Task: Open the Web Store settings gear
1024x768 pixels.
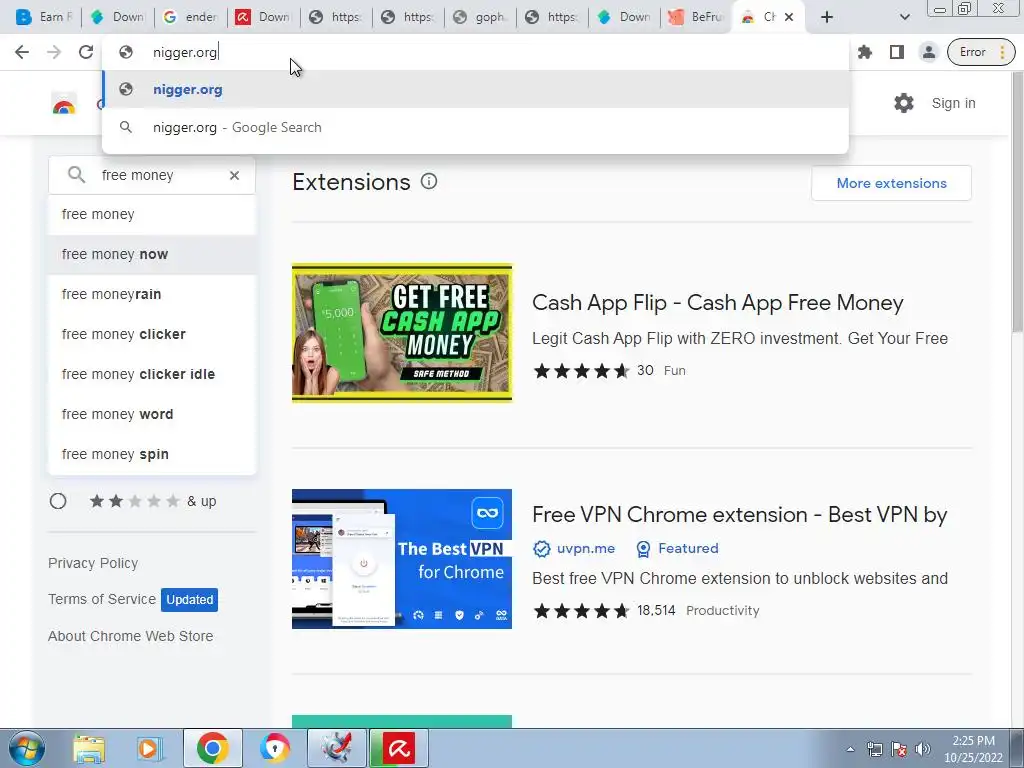Action: click(x=904, y=103)
